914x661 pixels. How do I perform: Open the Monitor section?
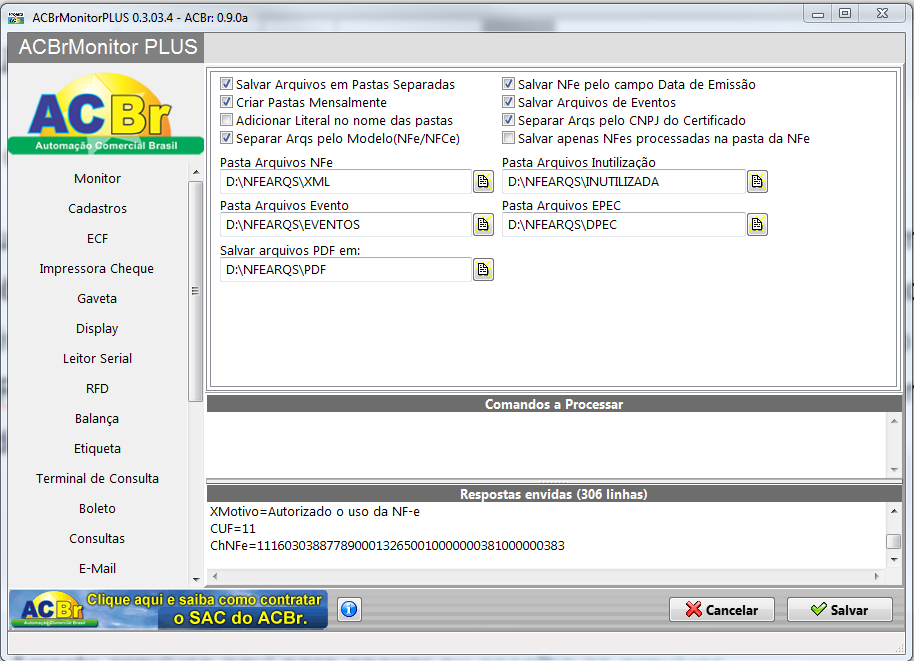click(x=97, y=178)
